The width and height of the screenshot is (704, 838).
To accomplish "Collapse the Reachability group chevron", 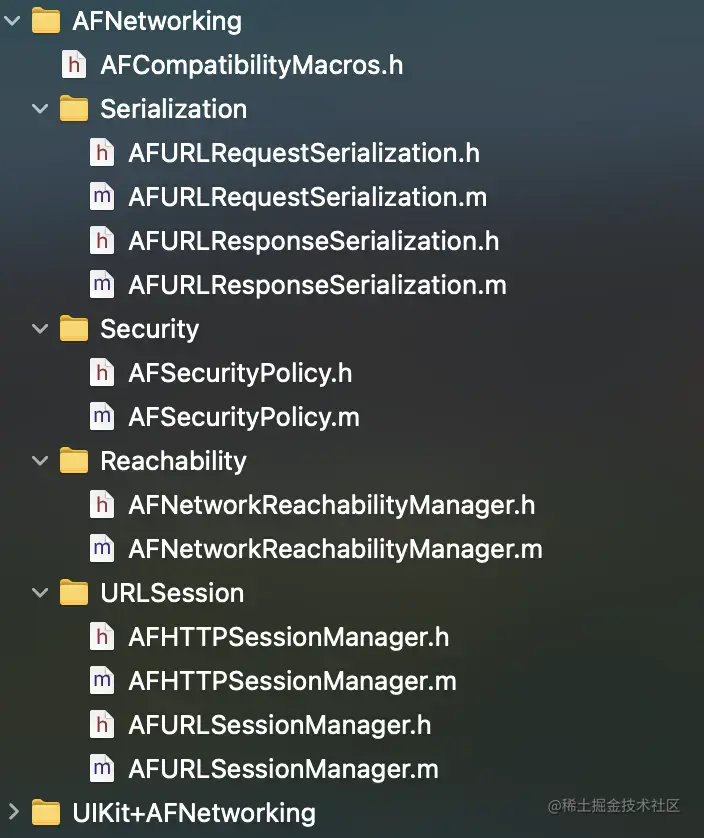I will (40, 461).
